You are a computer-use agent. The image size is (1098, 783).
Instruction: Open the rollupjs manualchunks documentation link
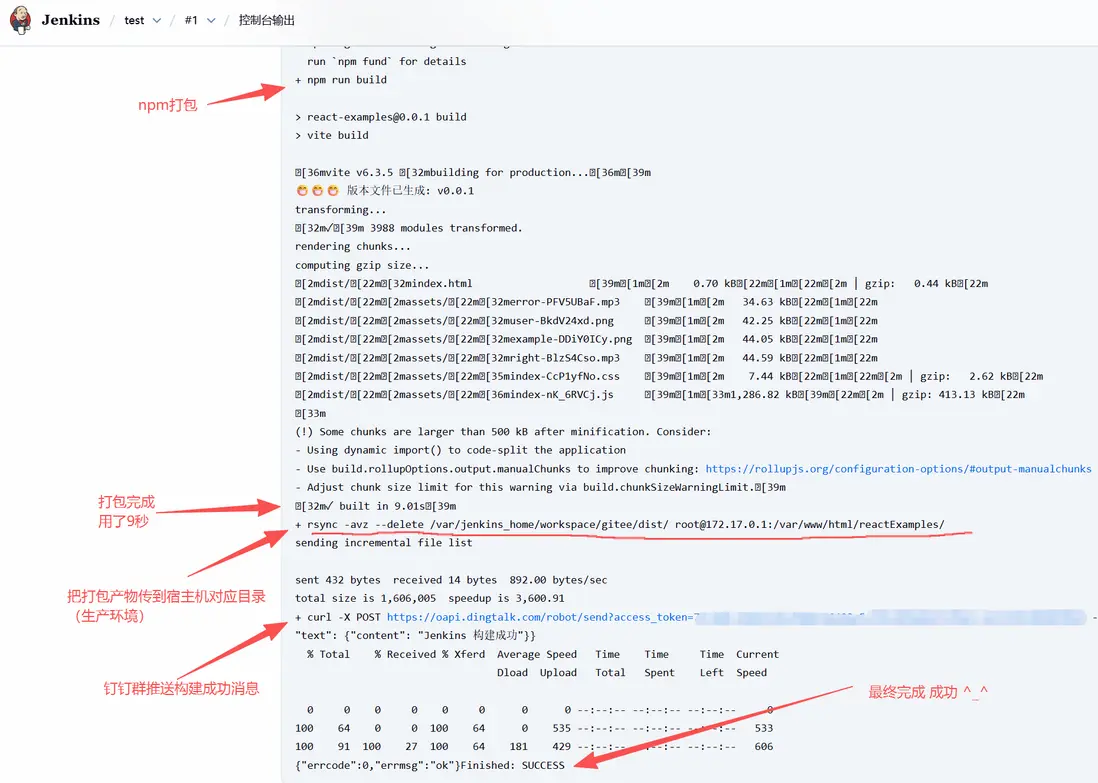898,469
